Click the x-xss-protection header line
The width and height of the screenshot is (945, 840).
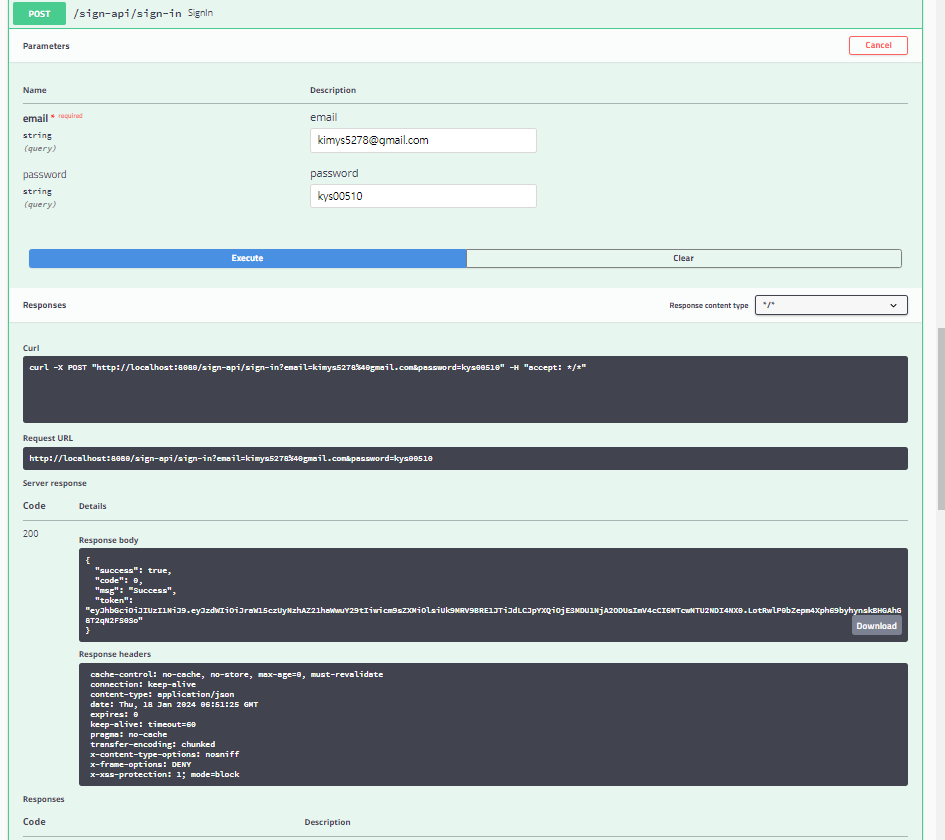point(165,775)
